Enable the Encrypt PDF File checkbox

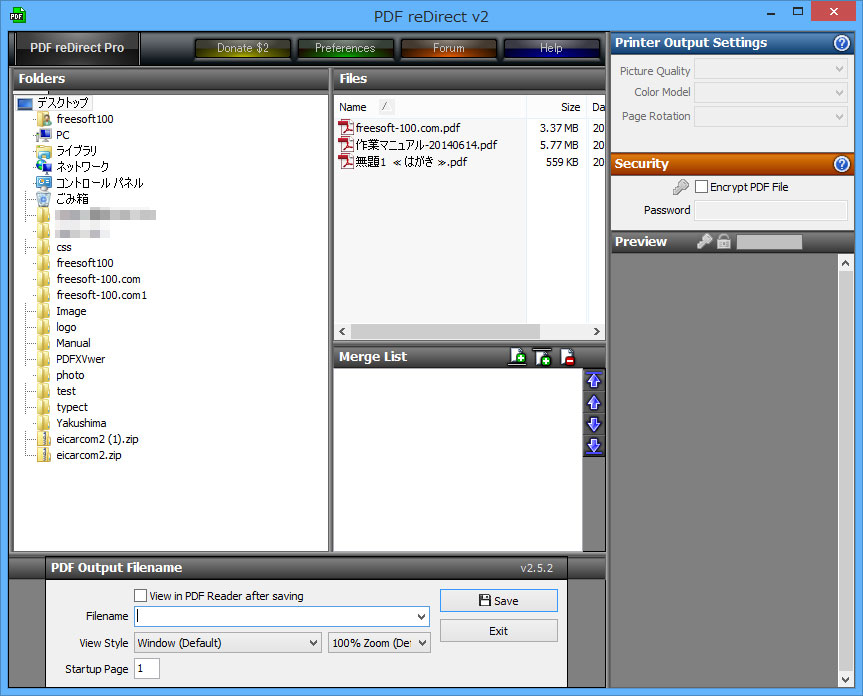[x=701, y=187]
